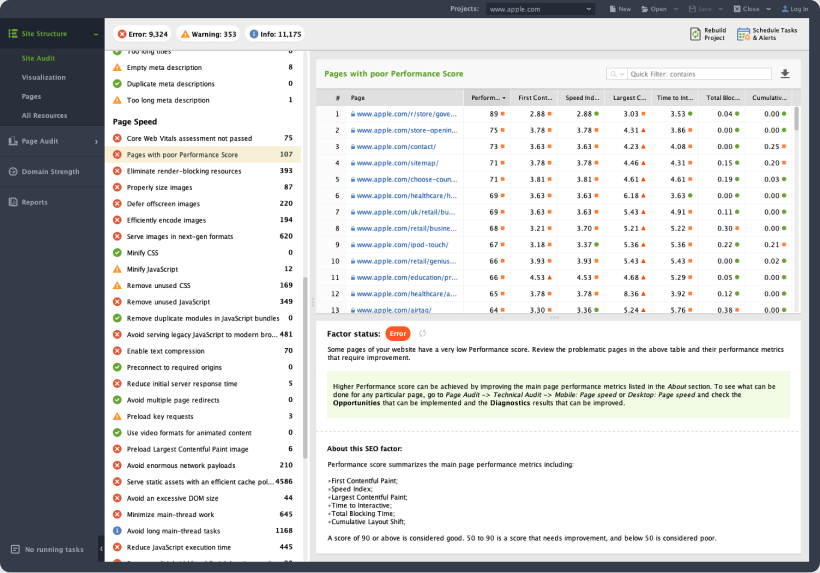Select Enable text compression factor
The width and height of the screenshot is (820, 573).
coord(204,351)
